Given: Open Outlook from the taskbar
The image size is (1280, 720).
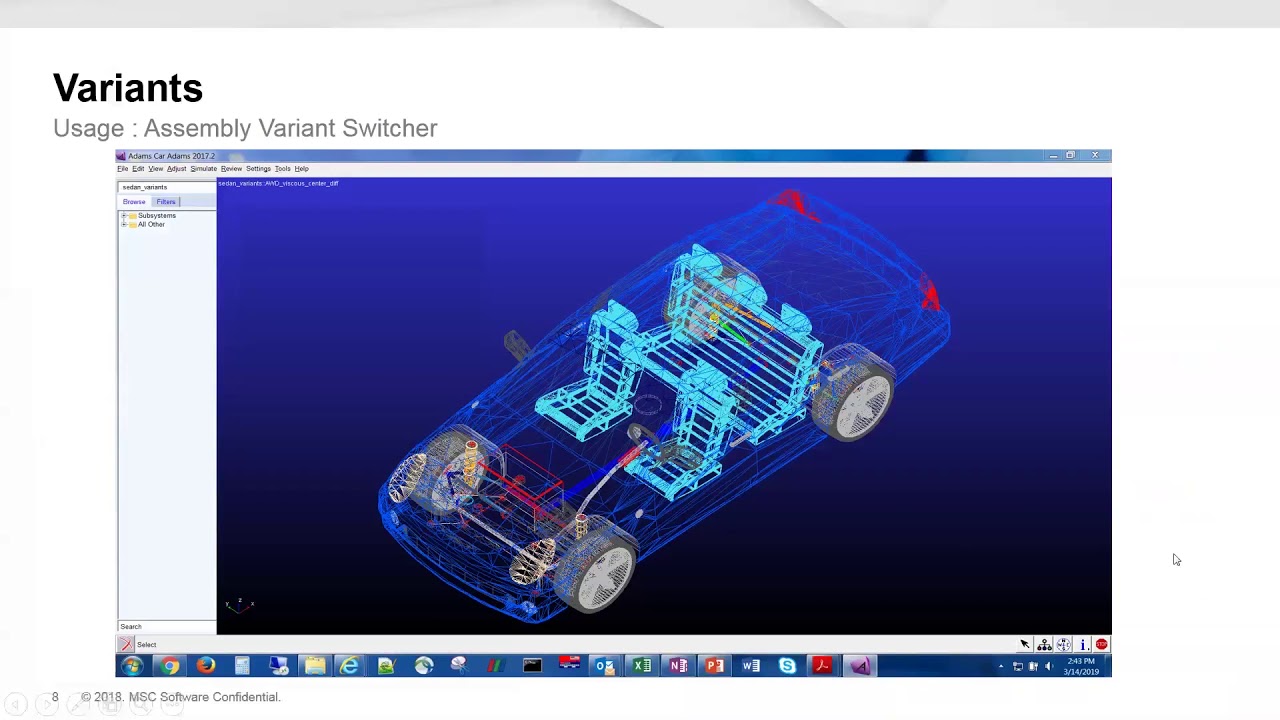Looking at the screenshot, I should click(605, 666).
